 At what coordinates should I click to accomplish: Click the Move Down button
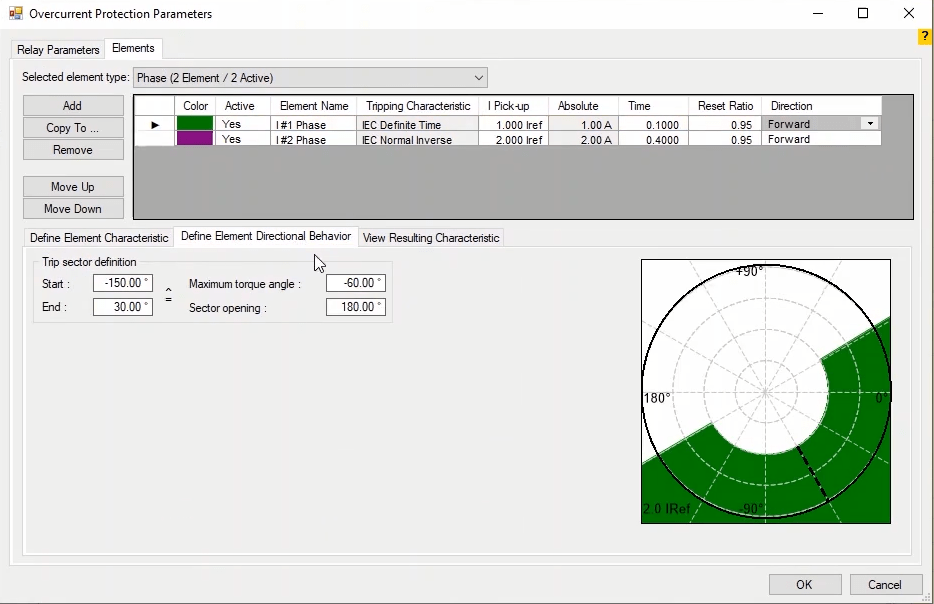73,209
